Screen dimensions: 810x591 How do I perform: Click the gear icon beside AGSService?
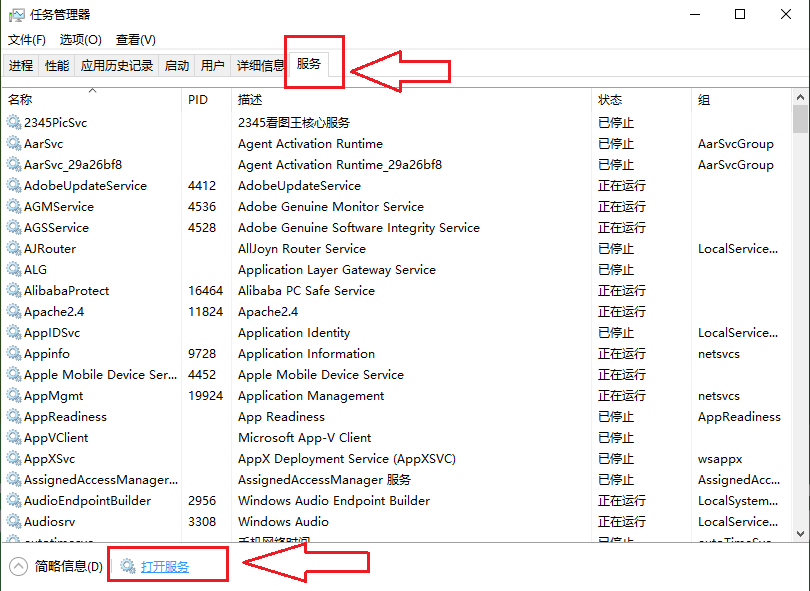point(13,227)
